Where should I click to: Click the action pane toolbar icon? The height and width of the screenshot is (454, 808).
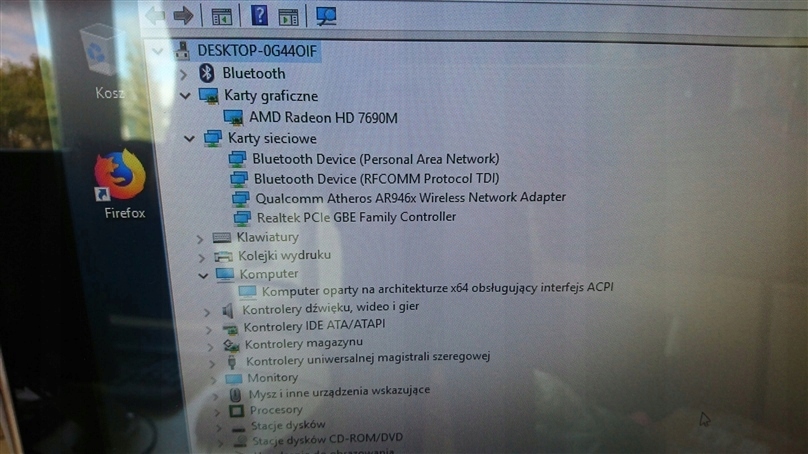(x=288, y=17)
